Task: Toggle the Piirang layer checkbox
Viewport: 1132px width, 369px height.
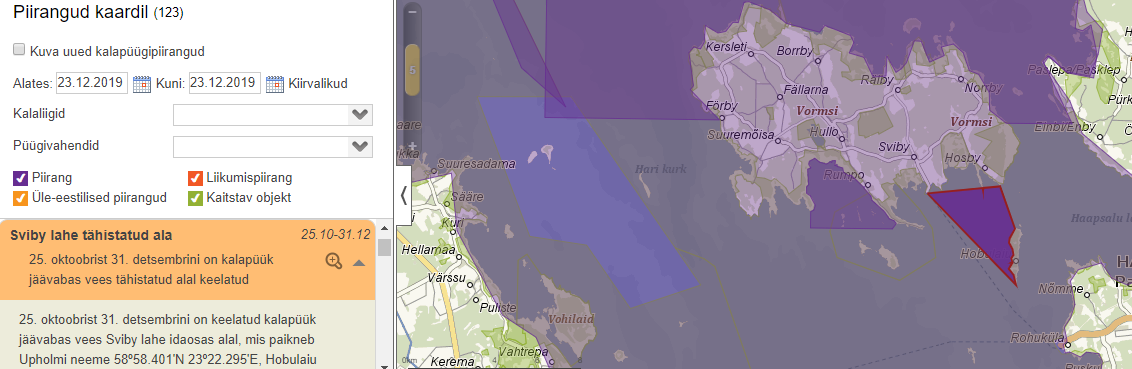Action: click(20, 178)
